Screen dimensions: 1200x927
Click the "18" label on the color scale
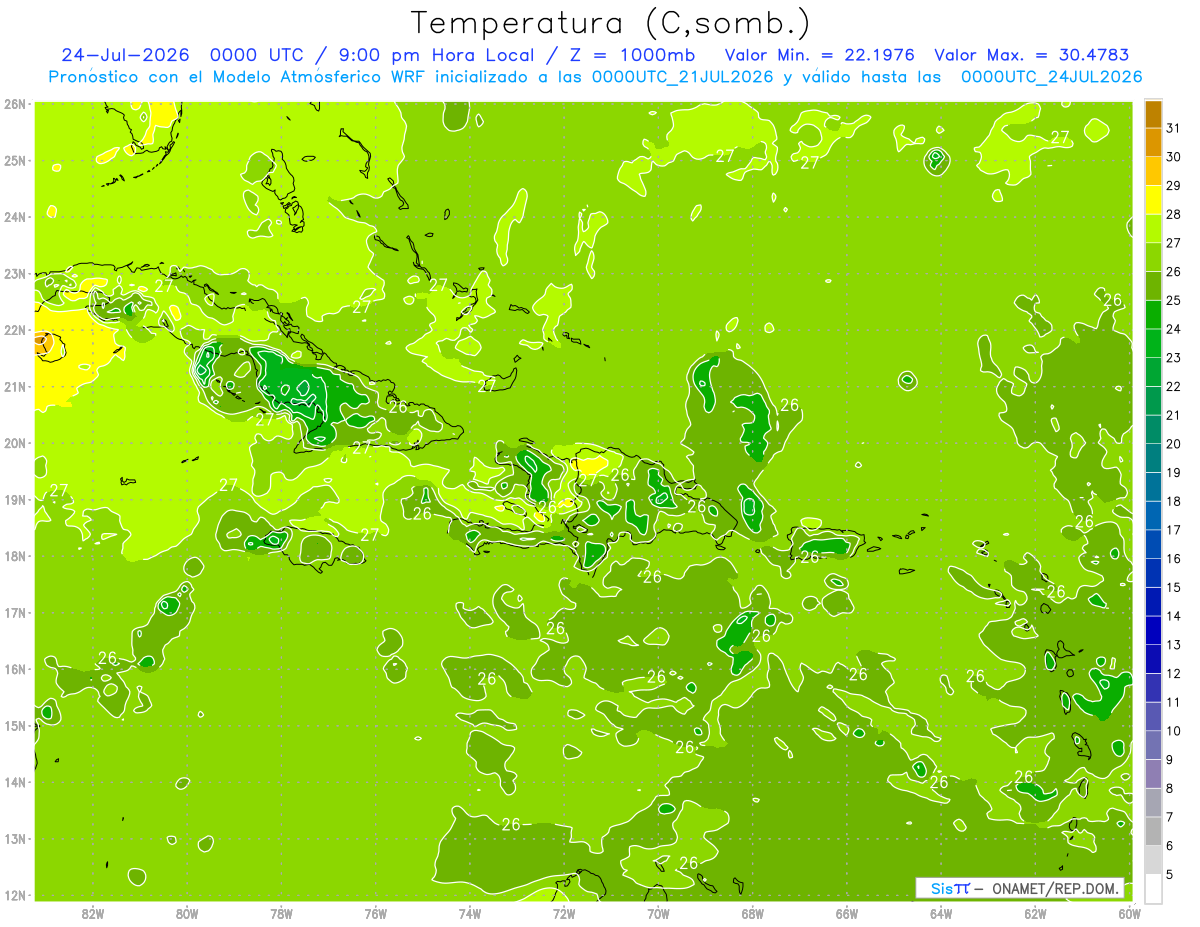click(1173, 501)
